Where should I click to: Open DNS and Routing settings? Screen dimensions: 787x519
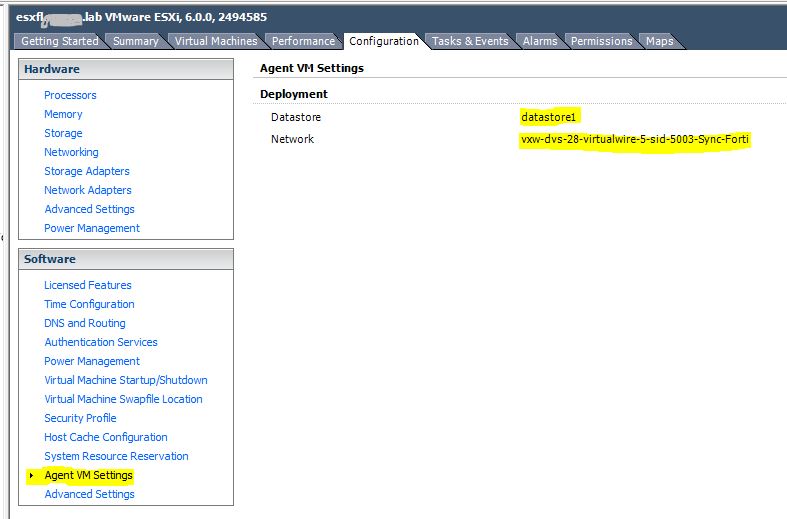85,323
